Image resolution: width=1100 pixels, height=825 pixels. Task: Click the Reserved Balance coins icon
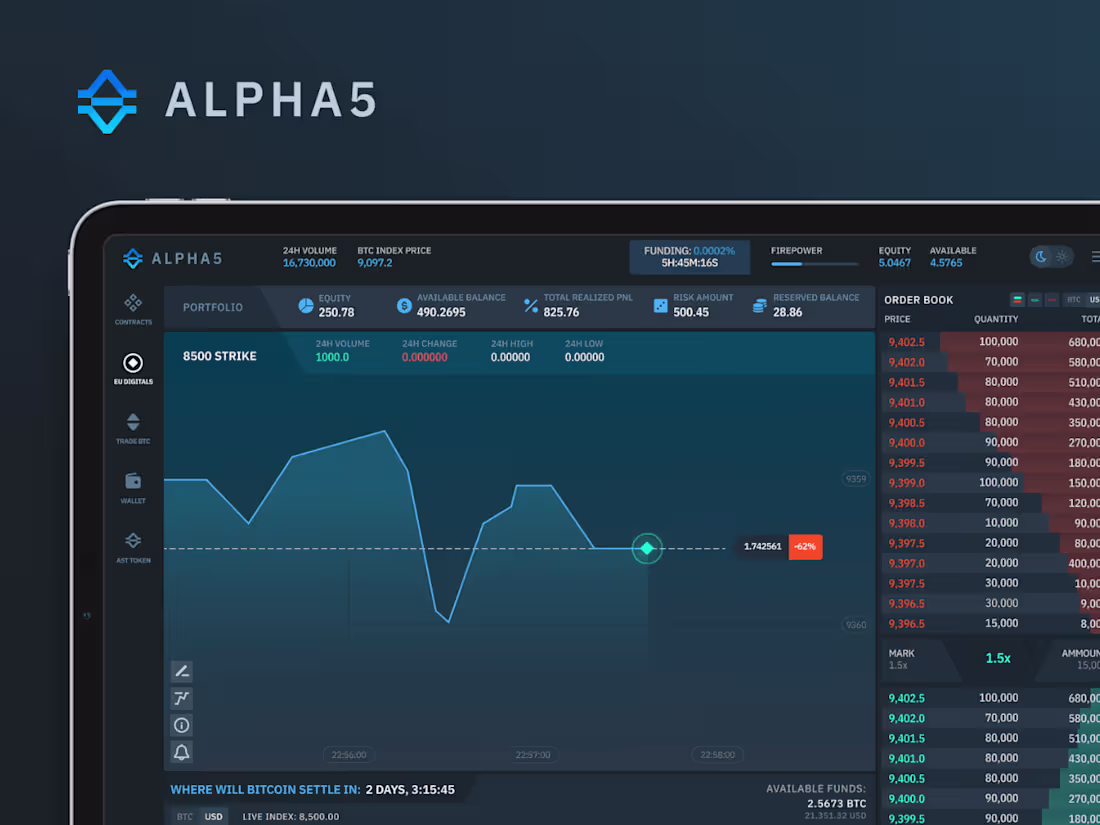coord(760,306)
